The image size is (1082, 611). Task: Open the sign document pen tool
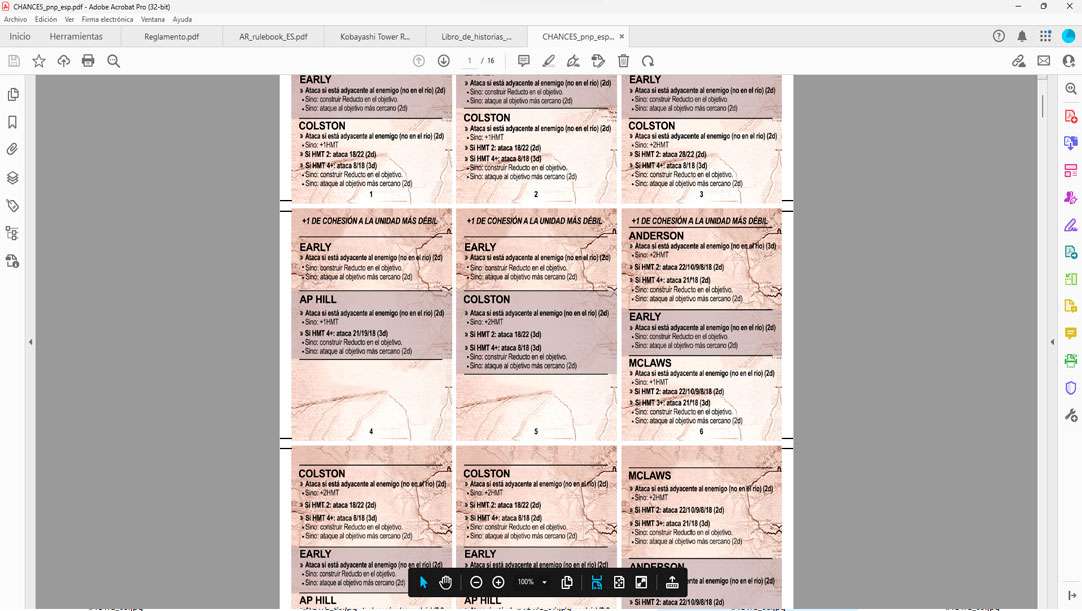click(x=573, y=61)
